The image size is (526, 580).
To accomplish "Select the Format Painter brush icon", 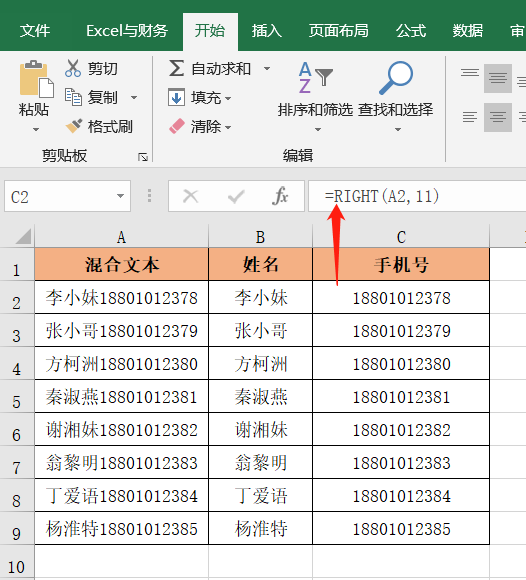I will pyautogui.click(x=74, y=126).
